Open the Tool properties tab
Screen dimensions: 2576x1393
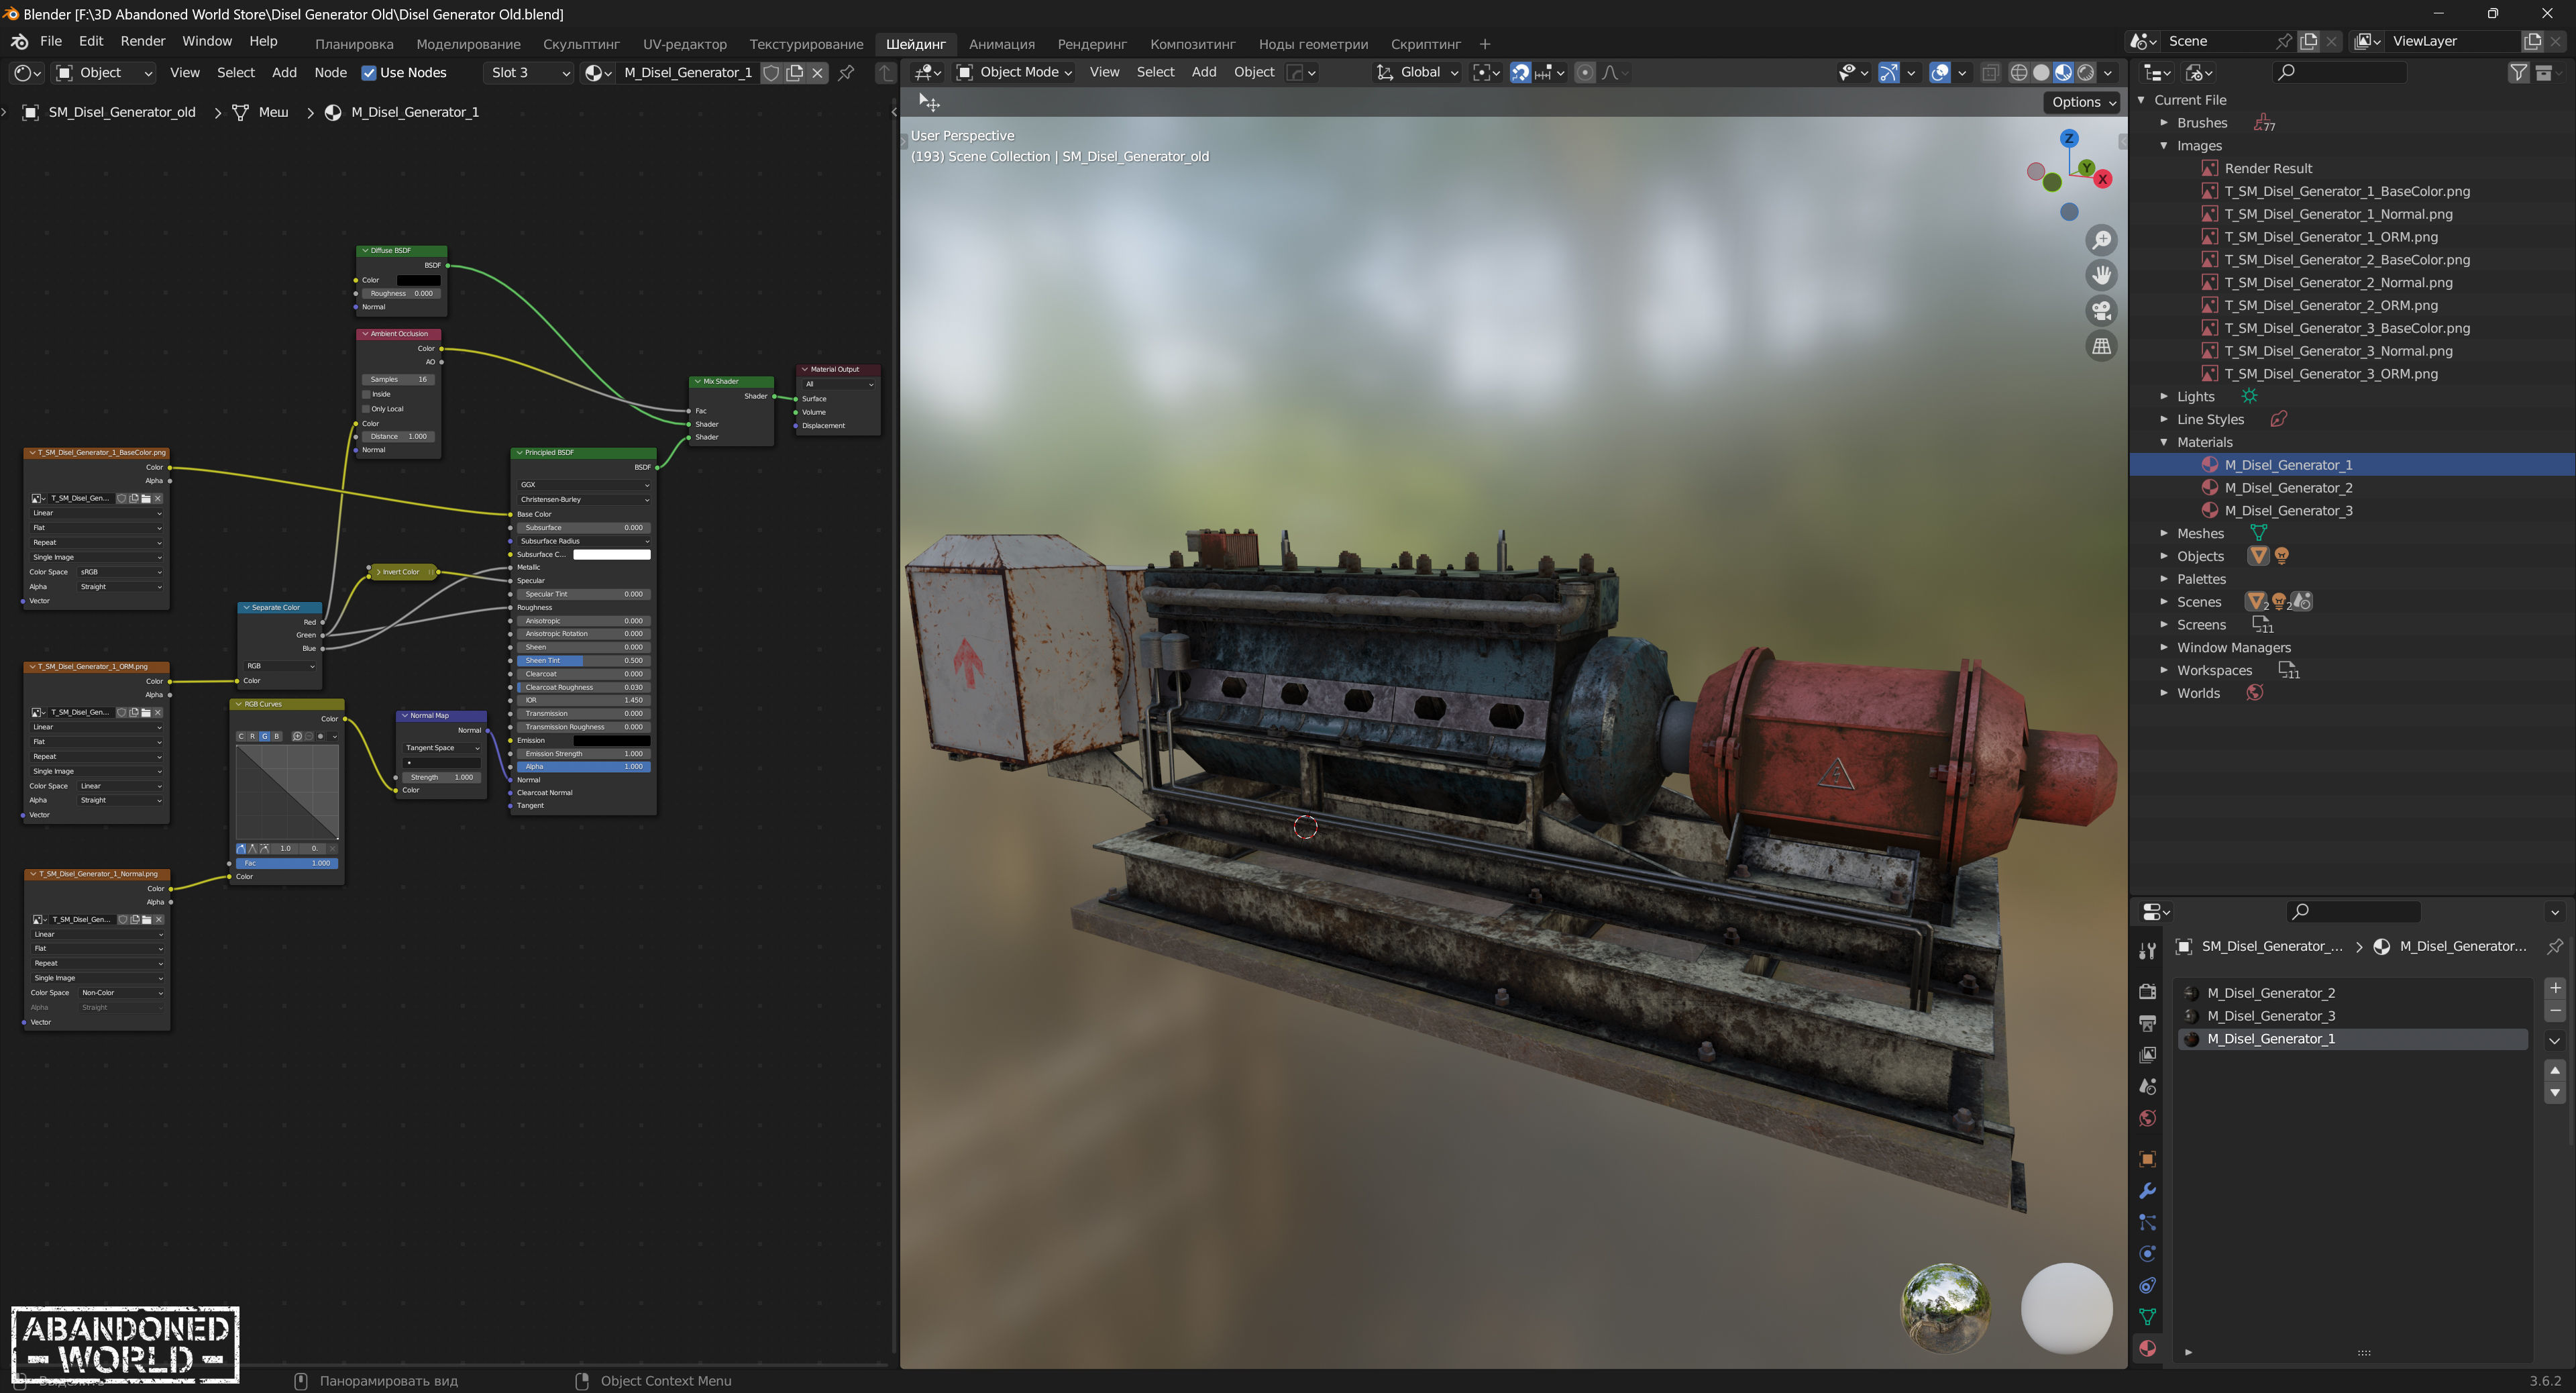click(x=2147, y=951)
